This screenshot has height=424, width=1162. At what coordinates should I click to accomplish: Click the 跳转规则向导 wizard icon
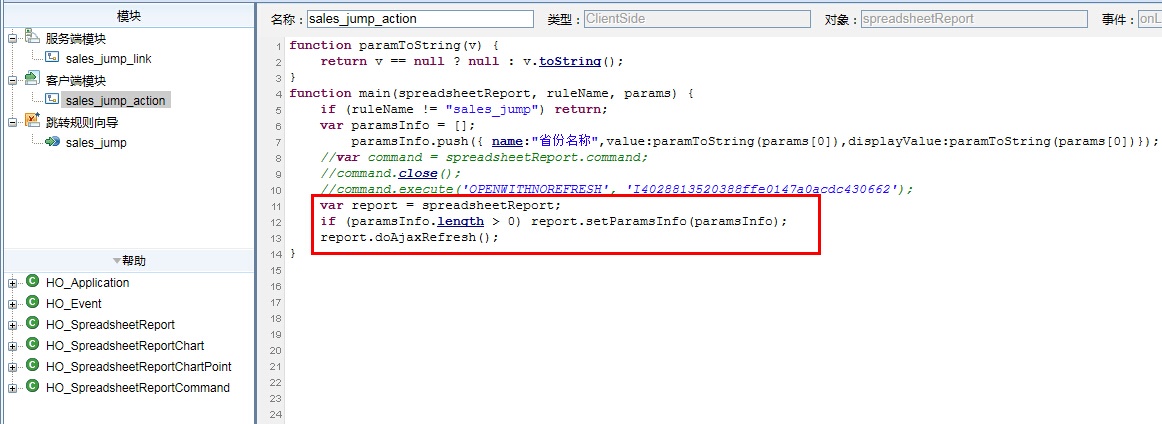tap(32, 121)
